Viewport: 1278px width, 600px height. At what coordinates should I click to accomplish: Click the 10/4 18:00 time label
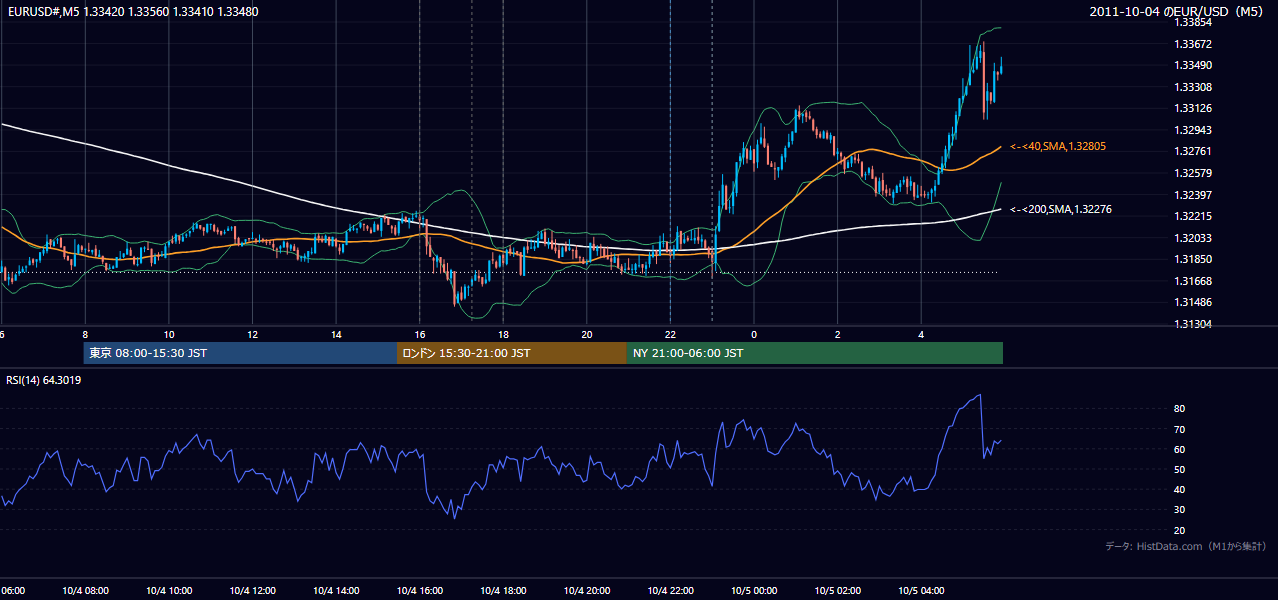click(x=503, y=591)
